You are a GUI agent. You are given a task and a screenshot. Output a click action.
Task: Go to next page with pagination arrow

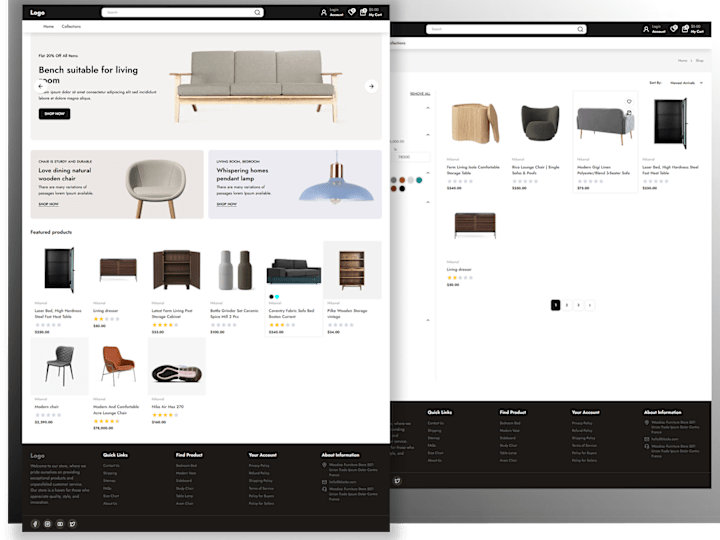pyautogui.click(x=590, y=305)
